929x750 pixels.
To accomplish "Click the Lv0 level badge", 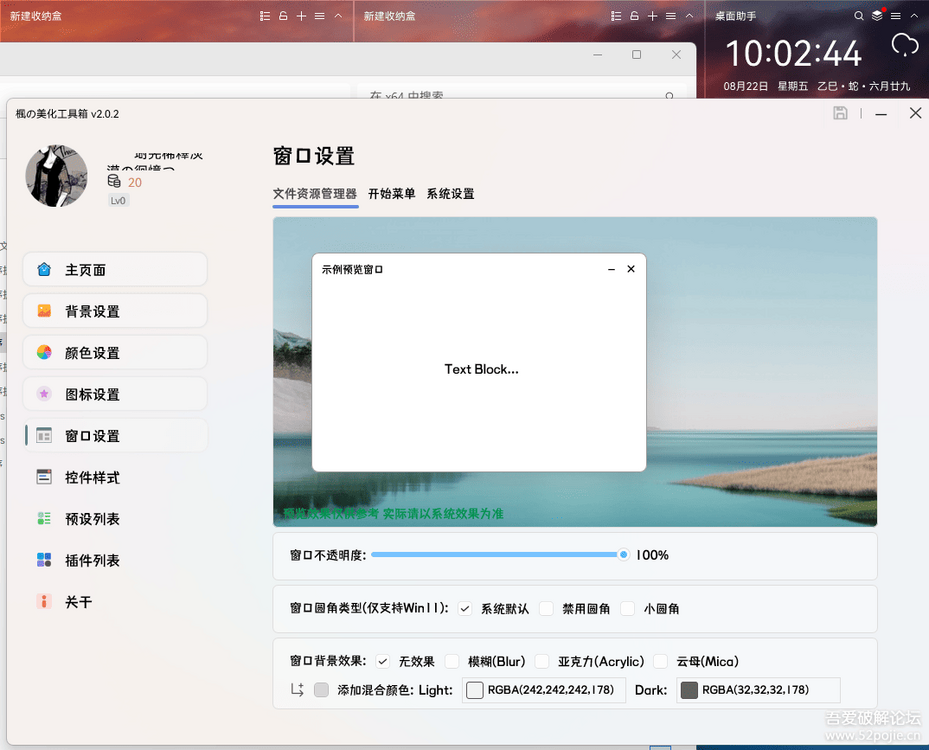I will pyautogui.click(x=118, y=201).
